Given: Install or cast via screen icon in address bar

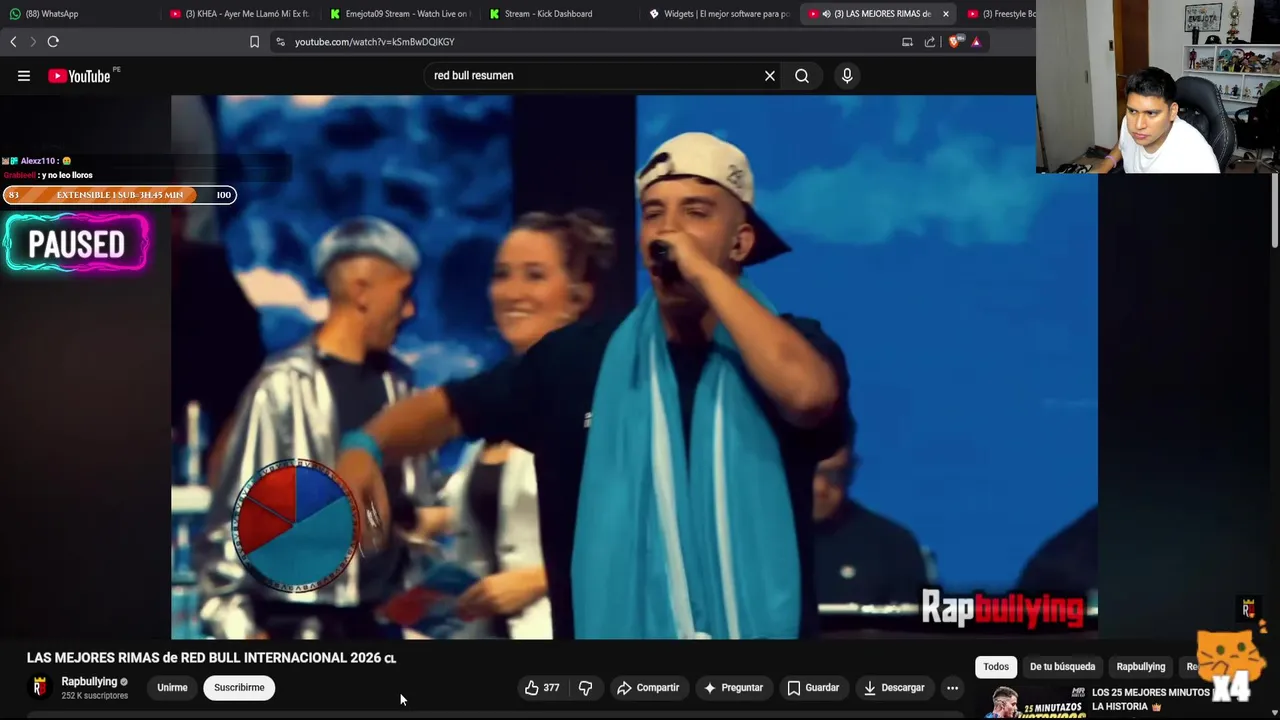Looking at the screenshot, I should point(907,42).
